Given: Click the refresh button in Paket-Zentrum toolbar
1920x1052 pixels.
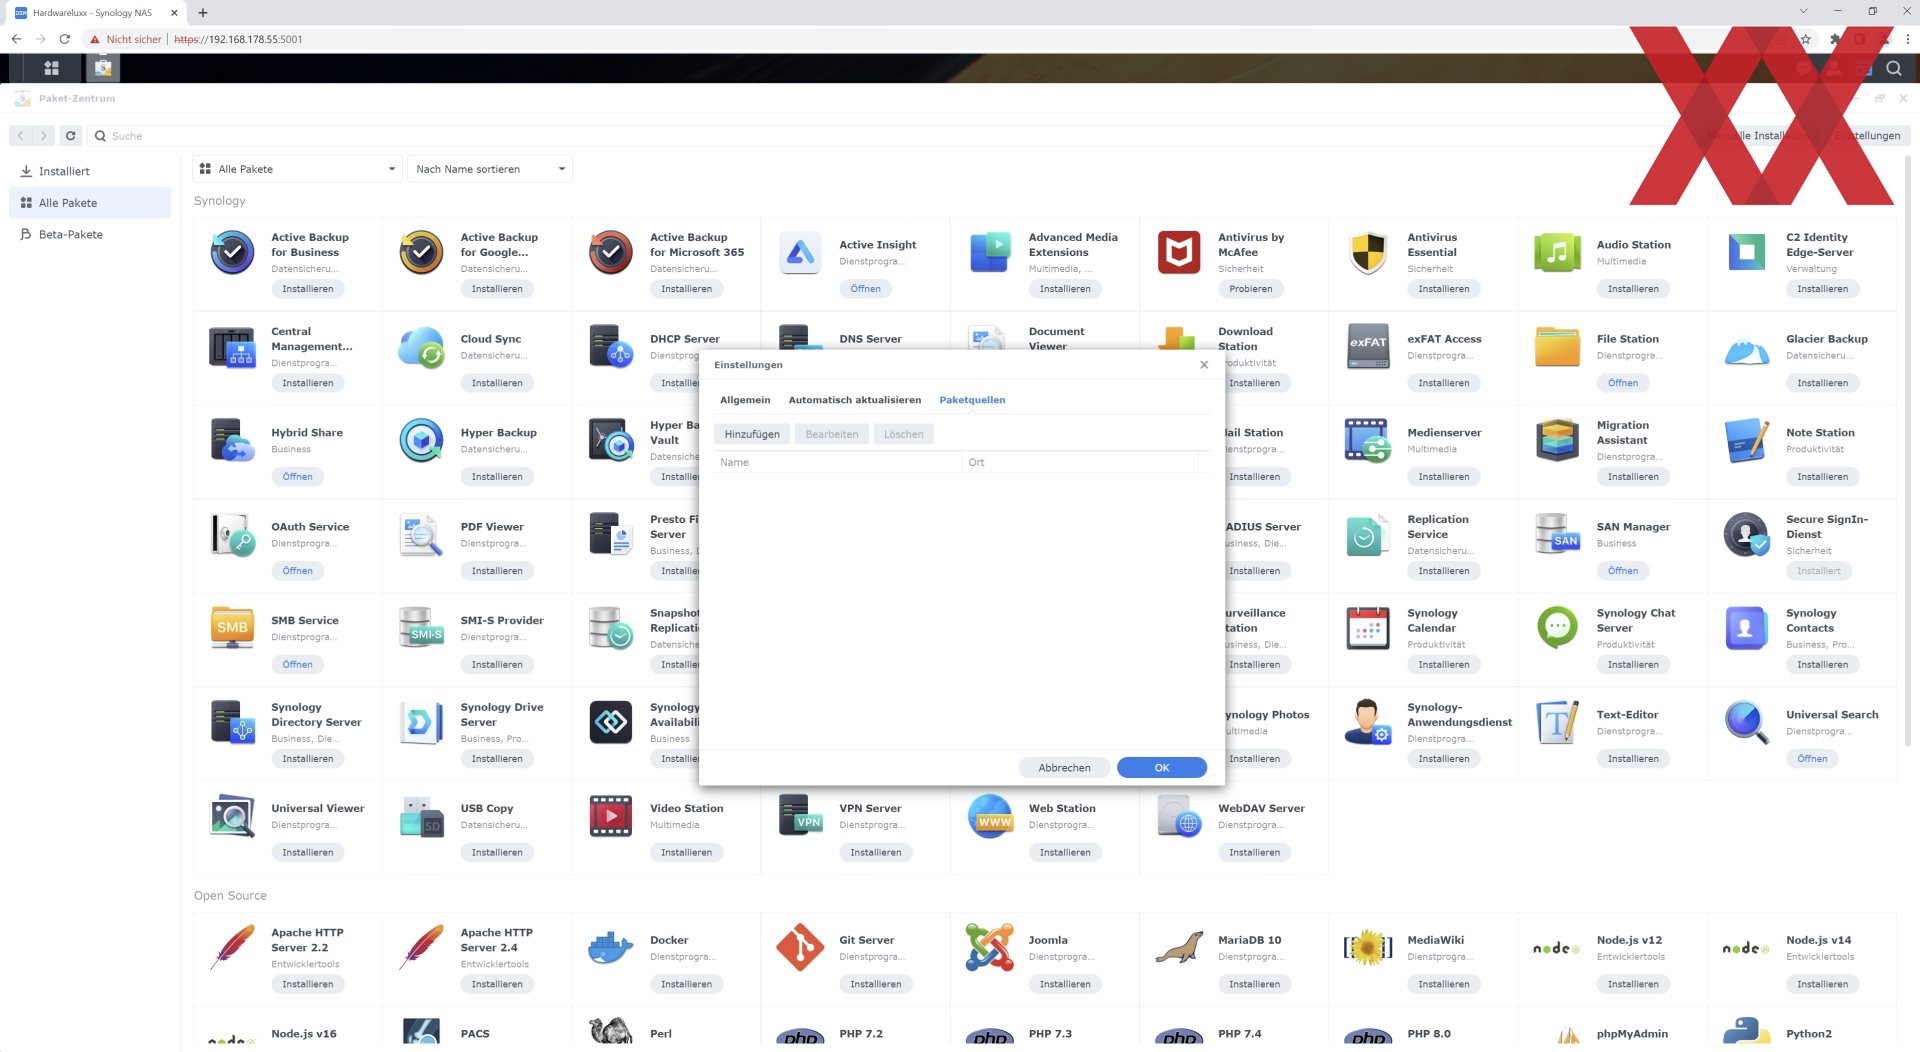Looking at the screenshot, I should click(70, 136).
